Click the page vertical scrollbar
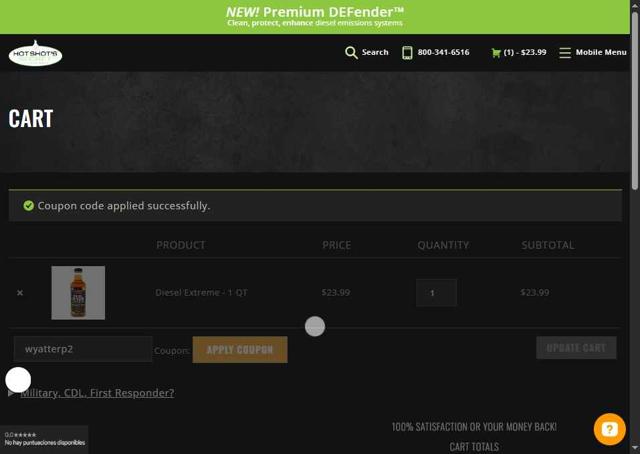Screen dimensions: 640x454 point(635,100)
